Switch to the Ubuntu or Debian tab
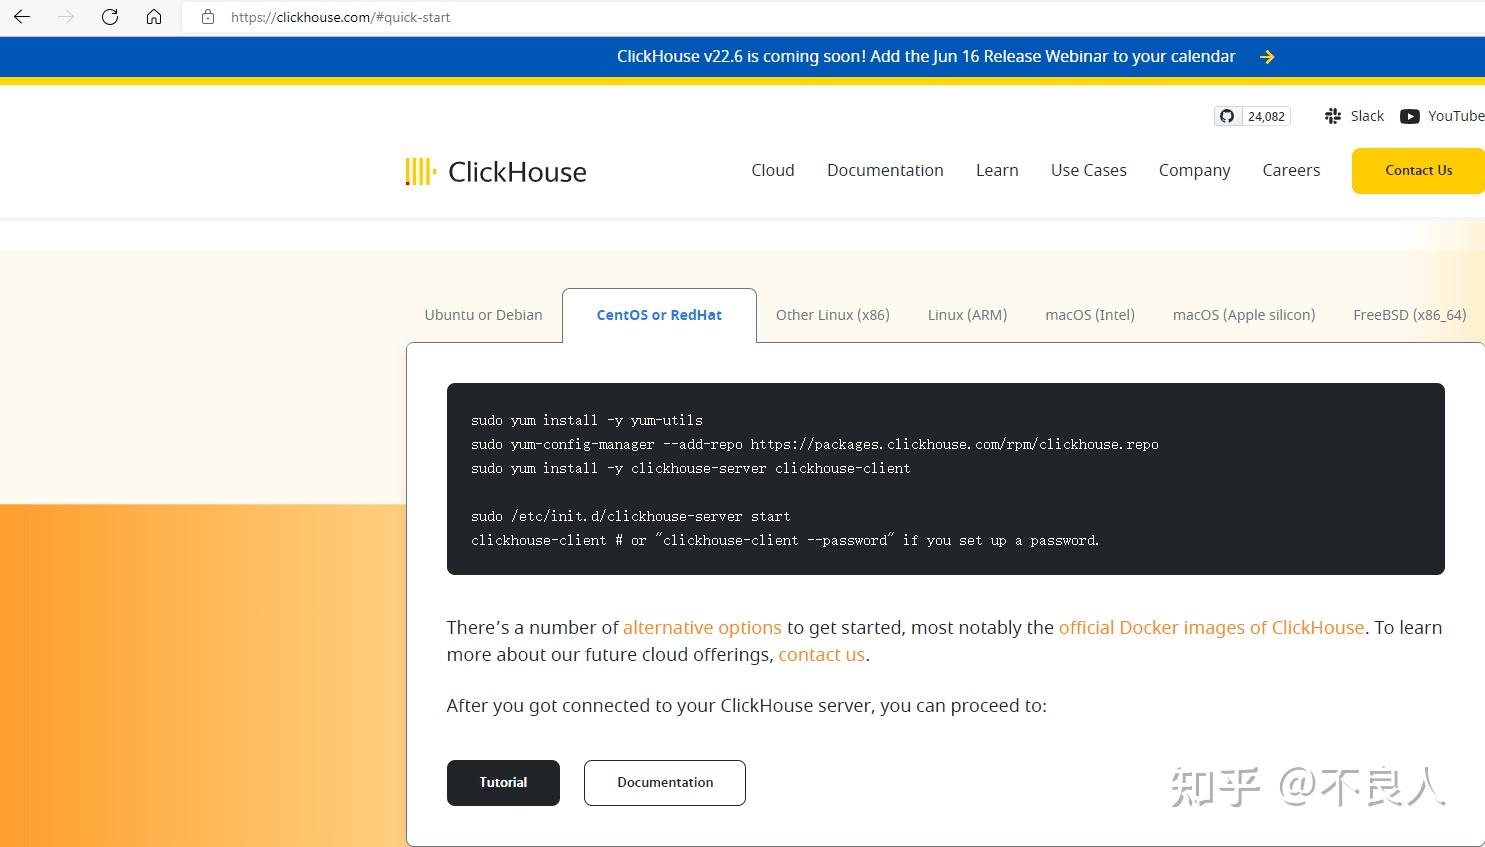 (483, 314)
